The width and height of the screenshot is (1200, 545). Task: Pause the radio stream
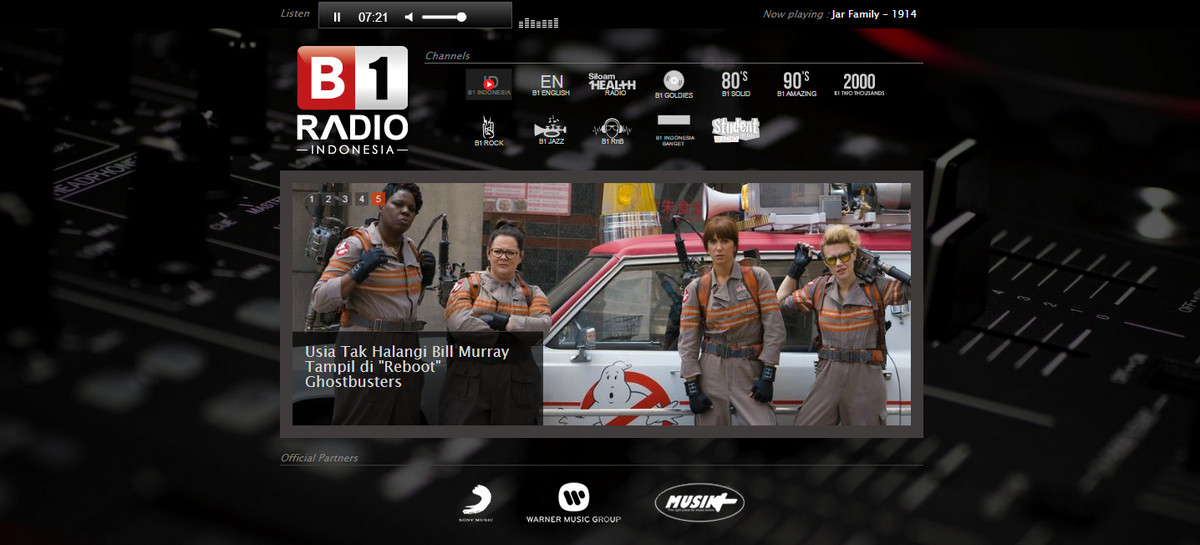coord(337,17)
